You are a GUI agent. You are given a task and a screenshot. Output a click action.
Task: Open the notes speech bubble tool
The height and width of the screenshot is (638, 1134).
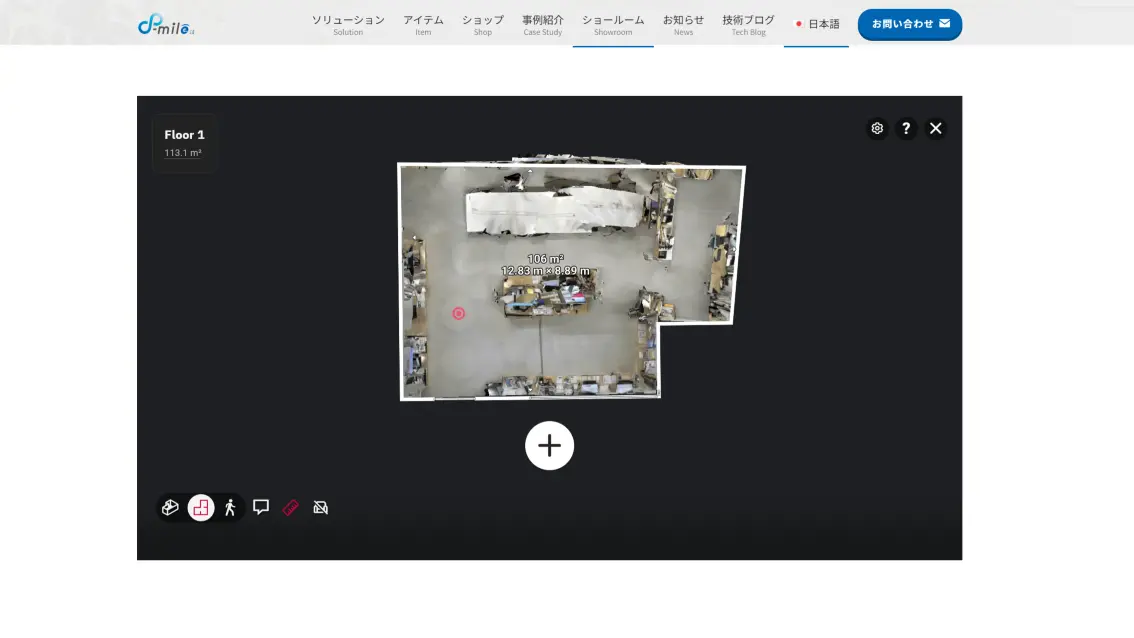(261, 507)
